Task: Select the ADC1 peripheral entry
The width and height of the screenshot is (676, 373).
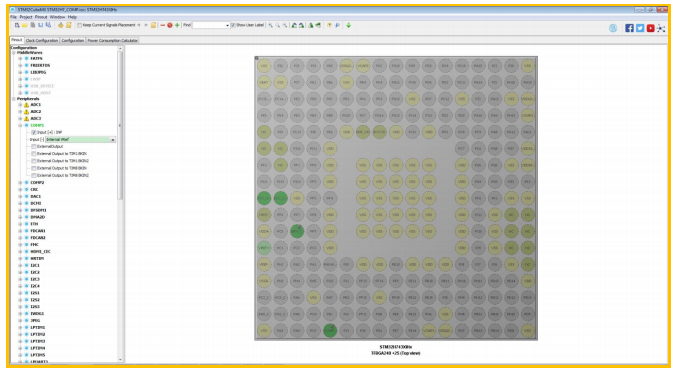Action: point(35,105)
